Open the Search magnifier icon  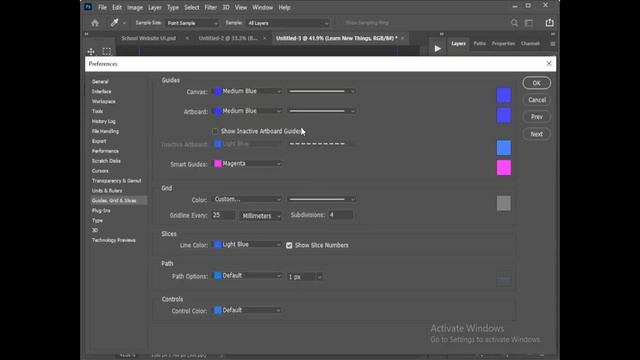(514, 23)
